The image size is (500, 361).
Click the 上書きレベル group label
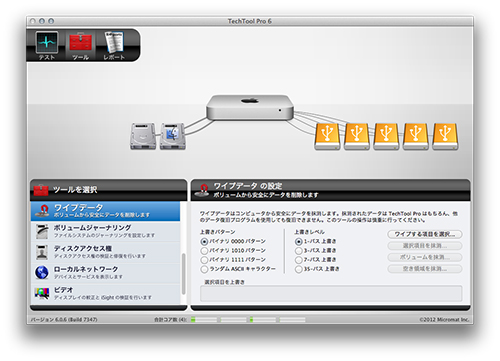(x=309, y=232)
